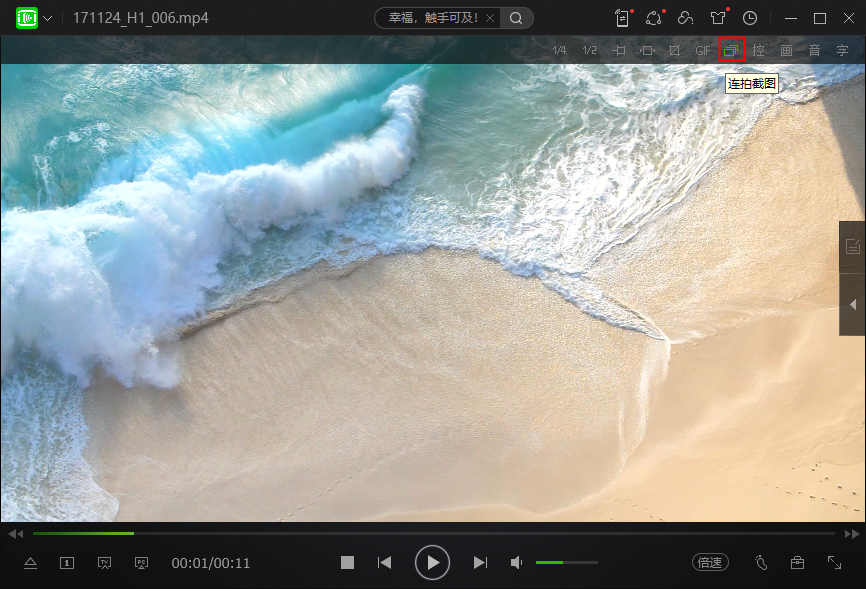Open the playback history clock icon
The width and height of the screenshot is (866, 589).
(x=749, y=18)
